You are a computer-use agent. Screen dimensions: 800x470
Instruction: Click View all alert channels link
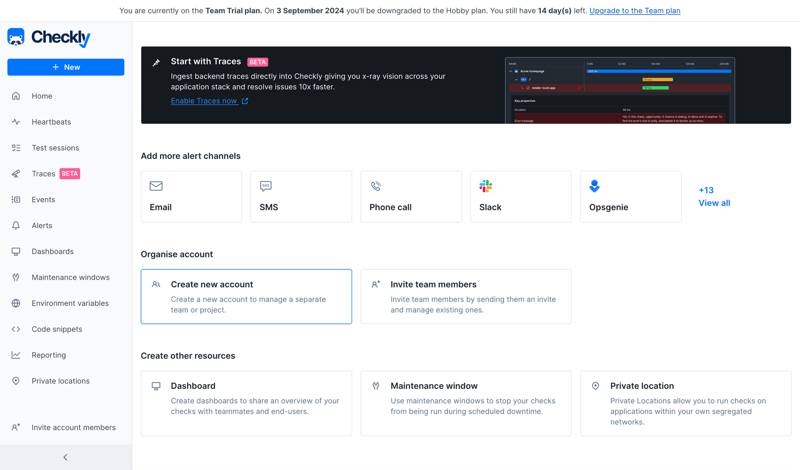pyautogui.click(x=714, y=203)
